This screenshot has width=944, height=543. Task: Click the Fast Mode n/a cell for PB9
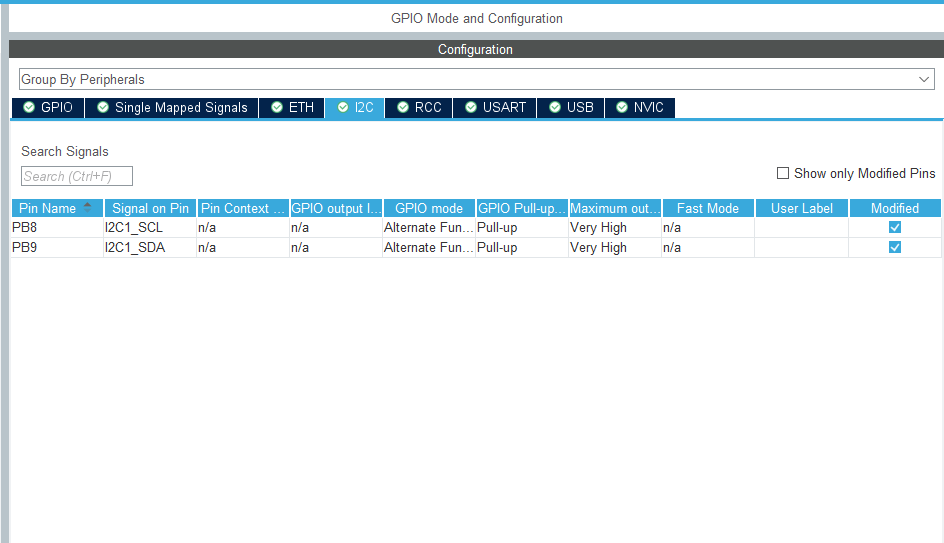(x=708, y=247)
